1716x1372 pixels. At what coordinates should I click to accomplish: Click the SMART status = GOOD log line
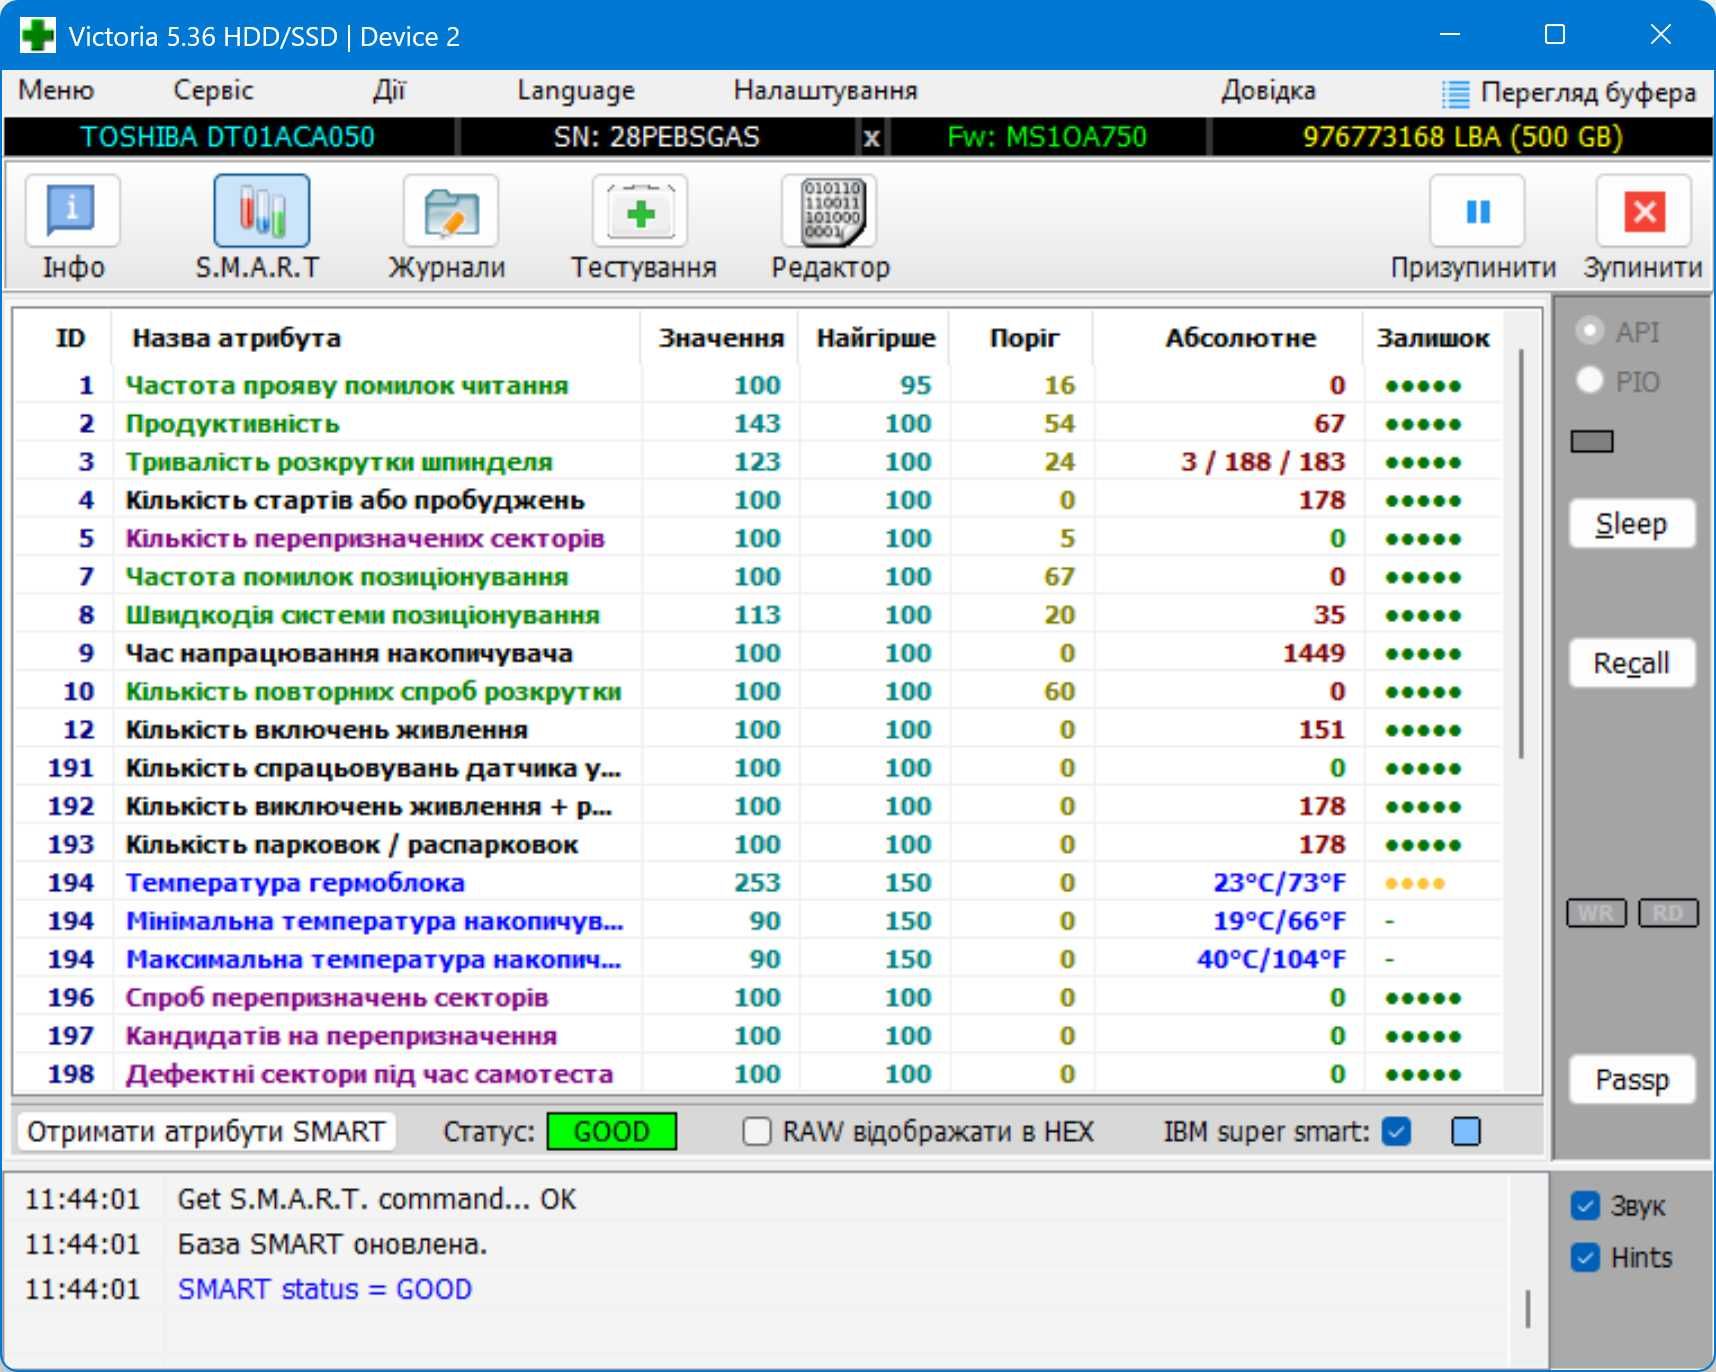(324, 1289)
